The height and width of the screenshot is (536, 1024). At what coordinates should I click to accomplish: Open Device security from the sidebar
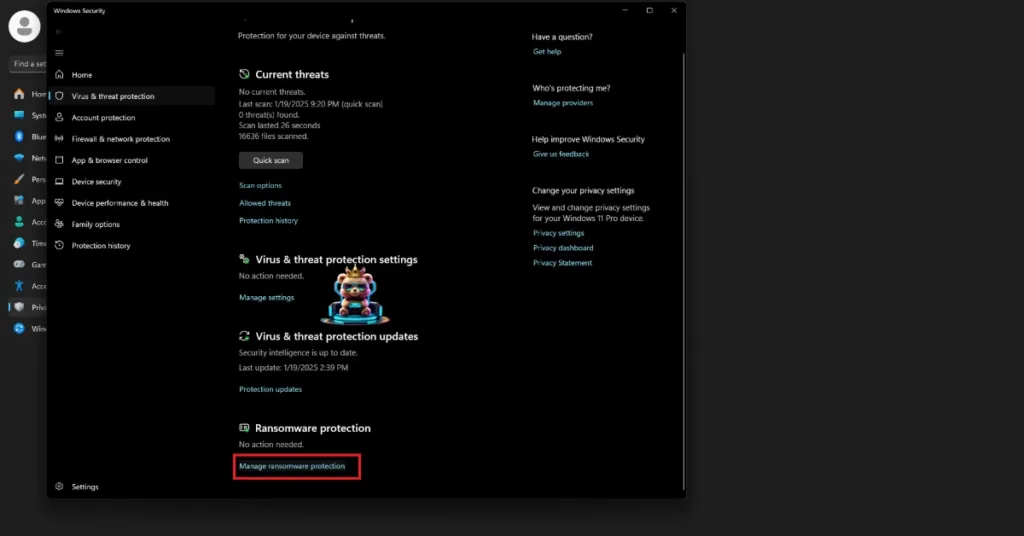click(x=132, y=181)
